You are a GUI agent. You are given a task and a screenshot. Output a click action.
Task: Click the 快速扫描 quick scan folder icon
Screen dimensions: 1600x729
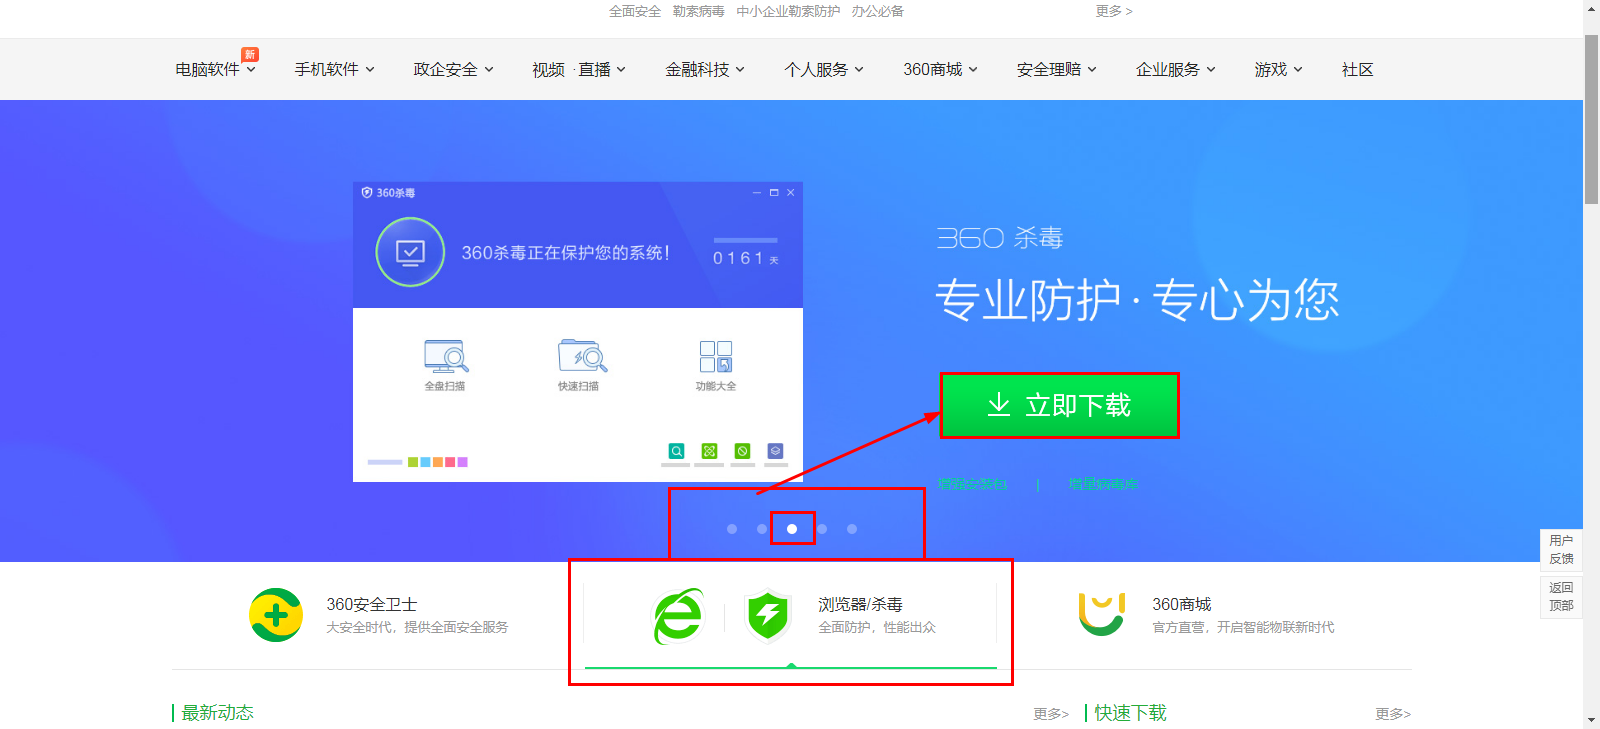(582, 356)
